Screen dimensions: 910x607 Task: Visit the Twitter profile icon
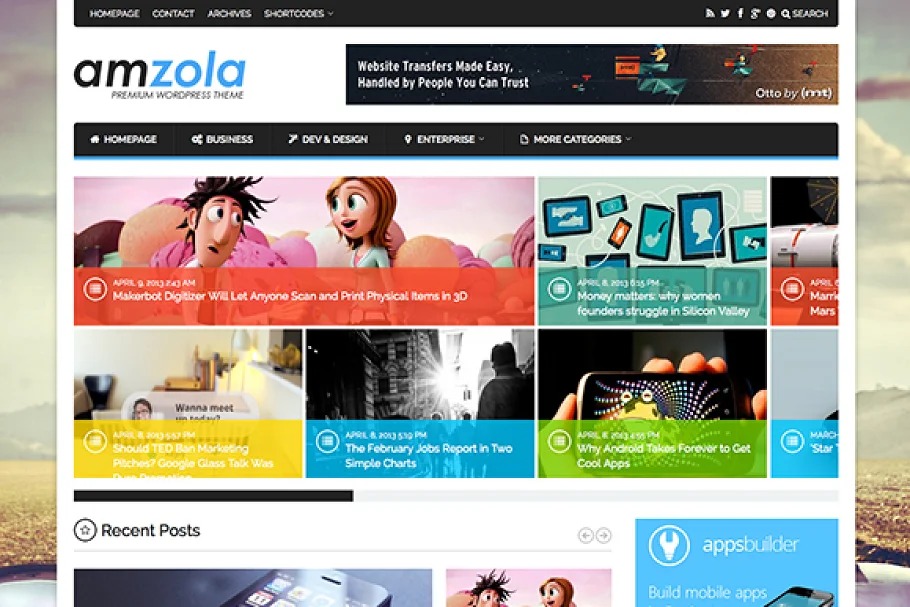(725, 13)
